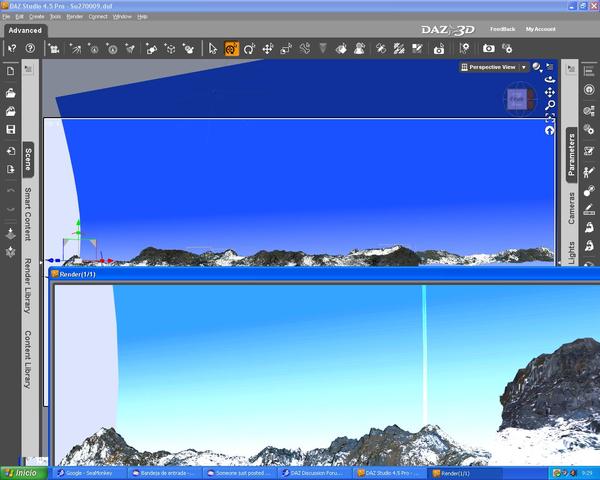Switch to DAZ Discussion Forum taskbar item

(315, 473)
